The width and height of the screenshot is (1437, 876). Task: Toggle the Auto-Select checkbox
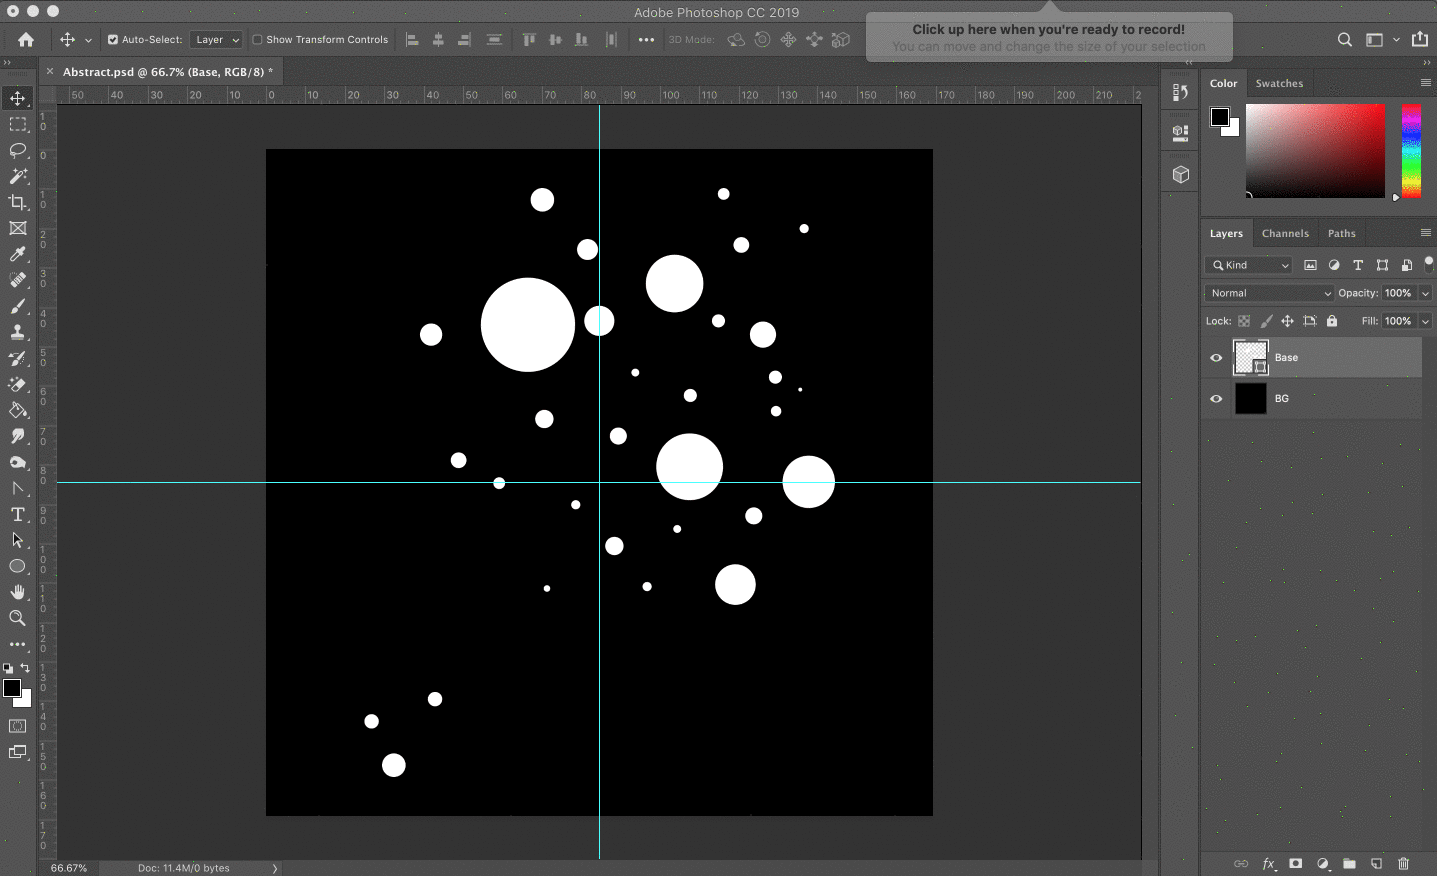click(113, 40)
